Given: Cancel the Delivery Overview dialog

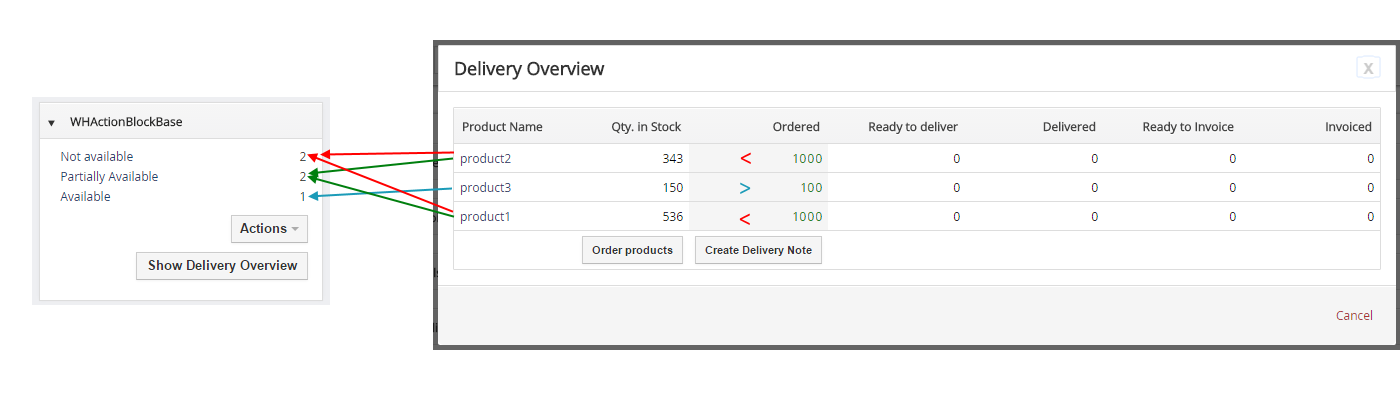Looking at the screenshot, I should (x=1354, y=315).
